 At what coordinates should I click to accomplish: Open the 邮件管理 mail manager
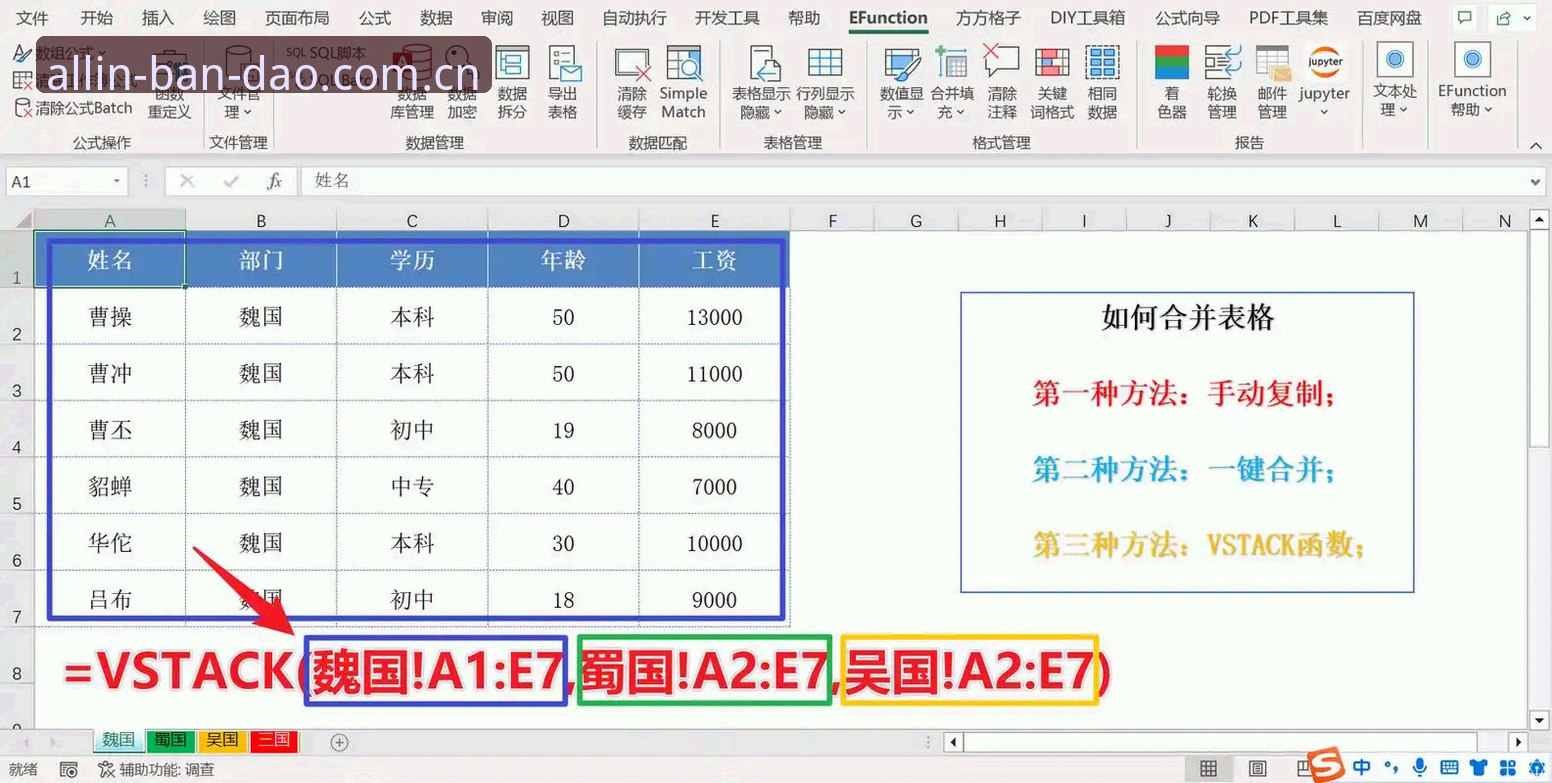tap(1272, 83)
